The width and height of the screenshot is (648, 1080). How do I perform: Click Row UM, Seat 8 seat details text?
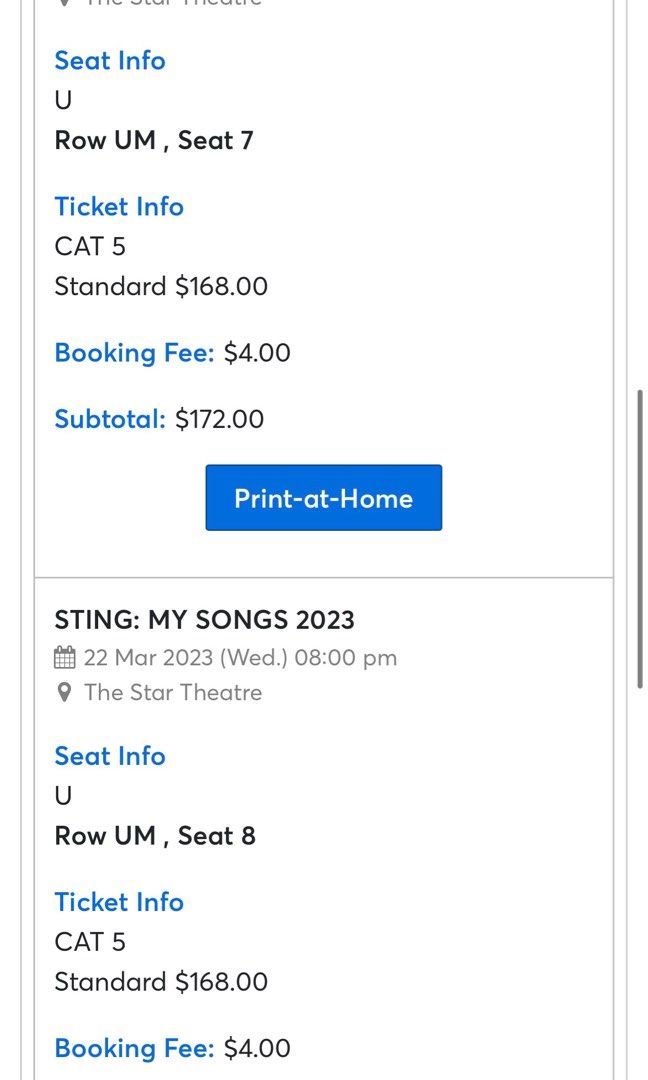[x=155, y=835]
